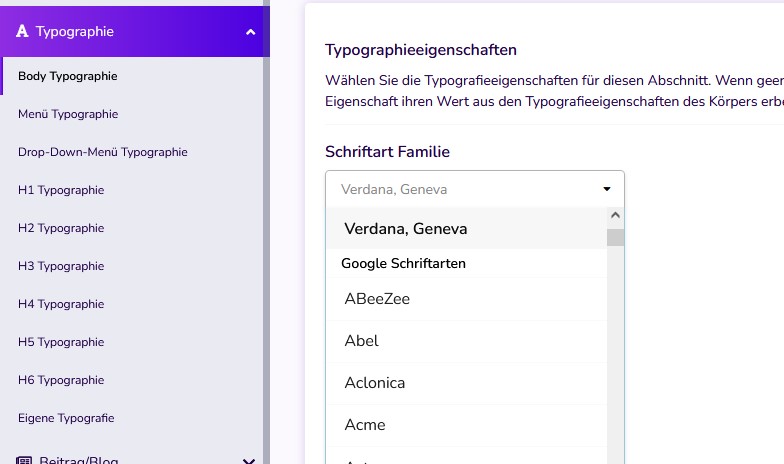This screenshot has height=464, width=784.
Task: Click the sidebar vertical scrollbar
Action: point(266,232)
